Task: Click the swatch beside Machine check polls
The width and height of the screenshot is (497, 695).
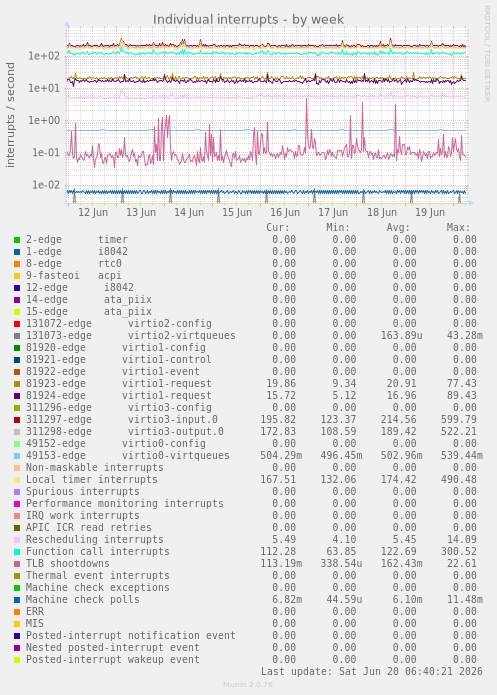Action: (x=17, y=600)
